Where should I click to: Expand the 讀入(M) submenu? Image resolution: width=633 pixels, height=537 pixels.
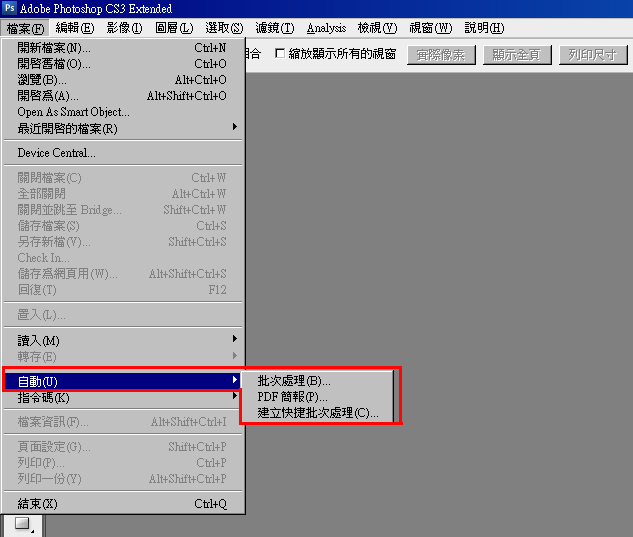[124, 340]
